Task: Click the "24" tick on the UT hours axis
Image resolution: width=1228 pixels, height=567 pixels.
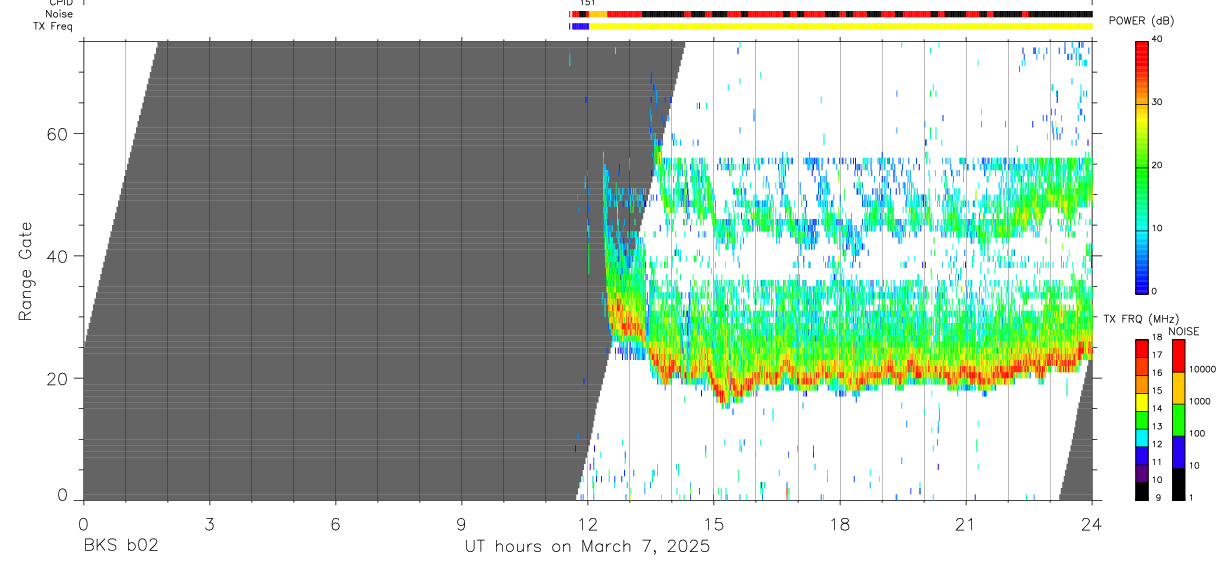Action: pos(1092,524)
